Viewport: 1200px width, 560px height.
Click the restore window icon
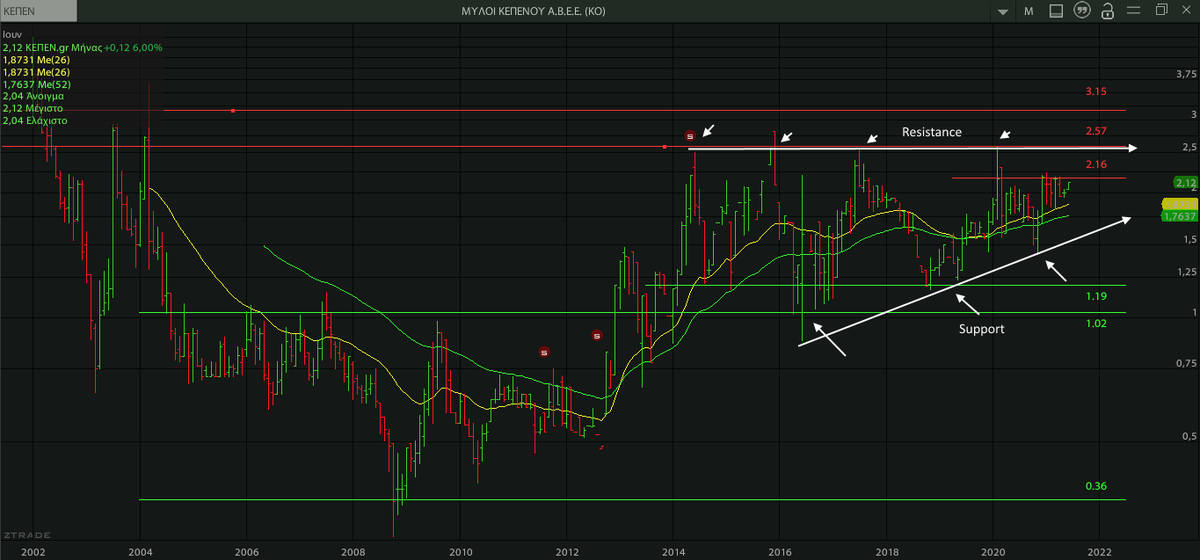(x=1161, y=10)
